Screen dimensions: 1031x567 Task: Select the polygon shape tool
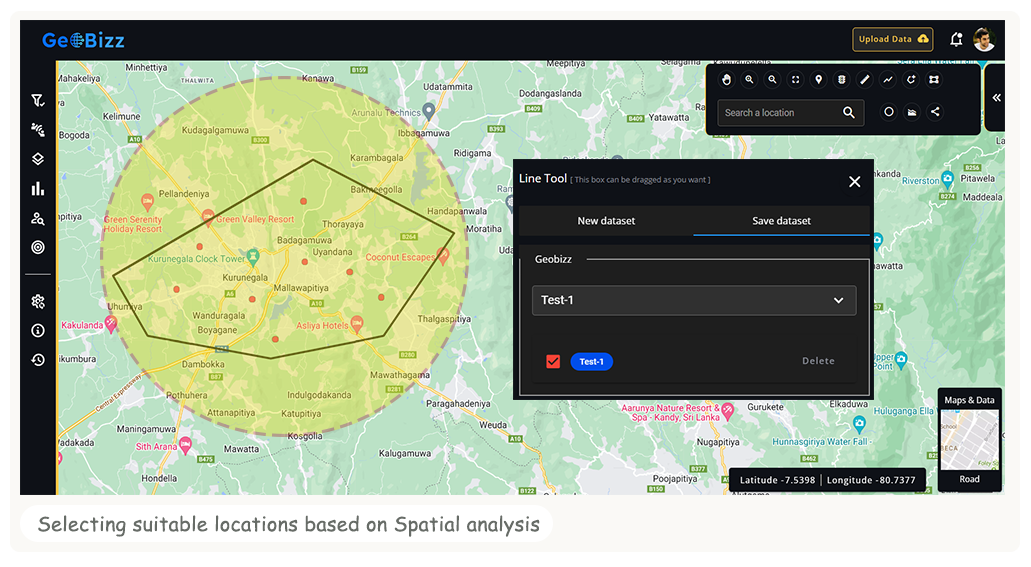(934, 80)
